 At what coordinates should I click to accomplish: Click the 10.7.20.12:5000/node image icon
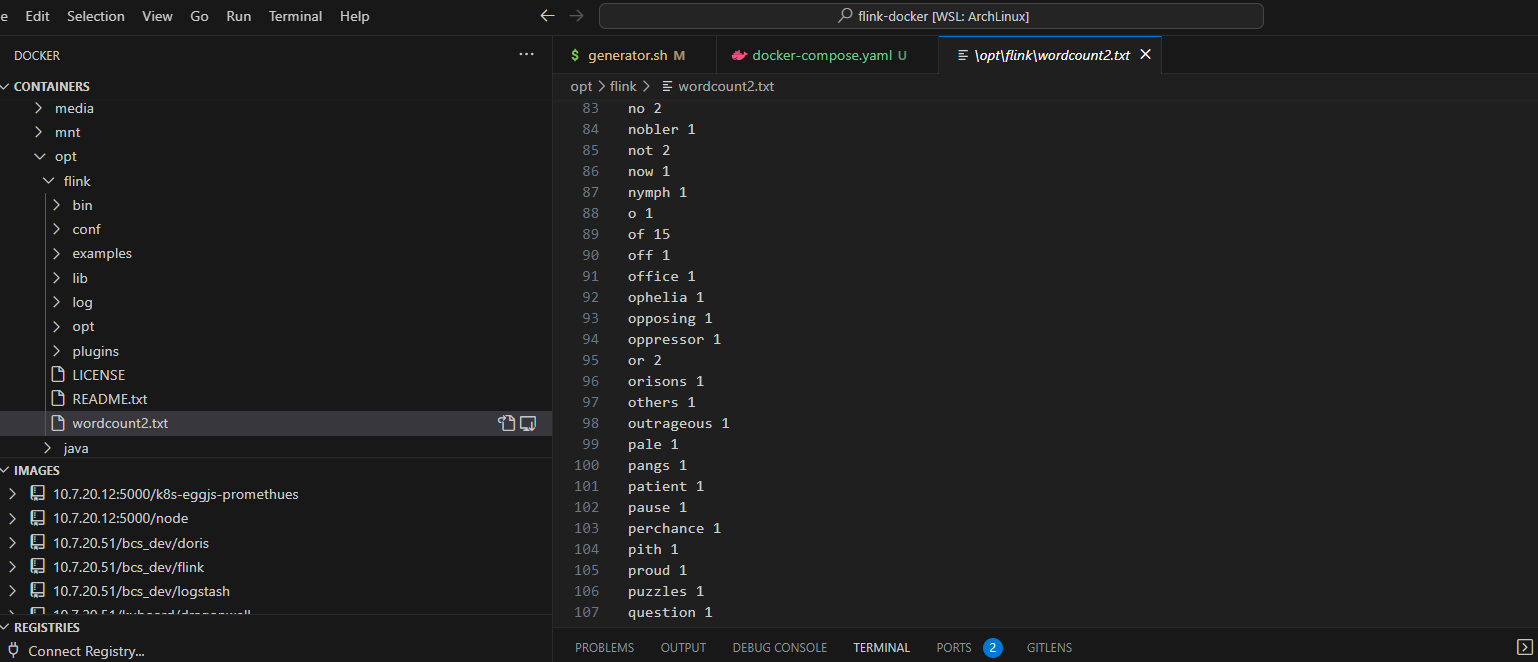click(38, 518)
